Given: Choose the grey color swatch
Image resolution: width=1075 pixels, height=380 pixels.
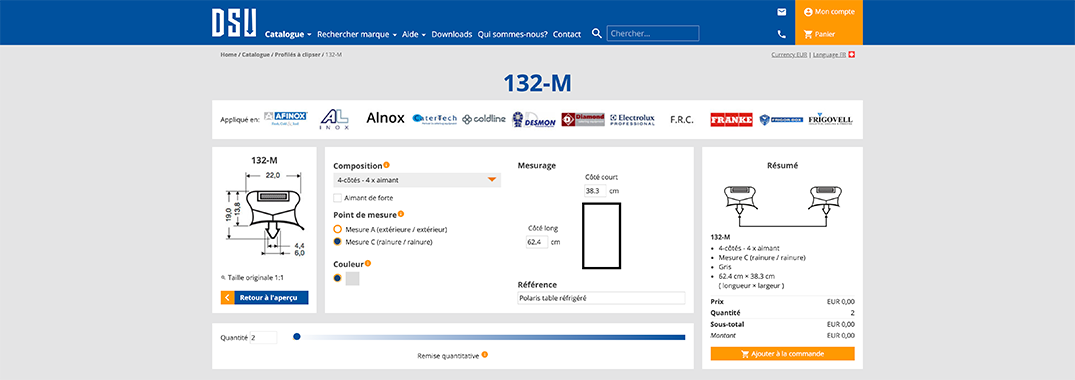Looking at the screenshot, I should click(352, 278).
